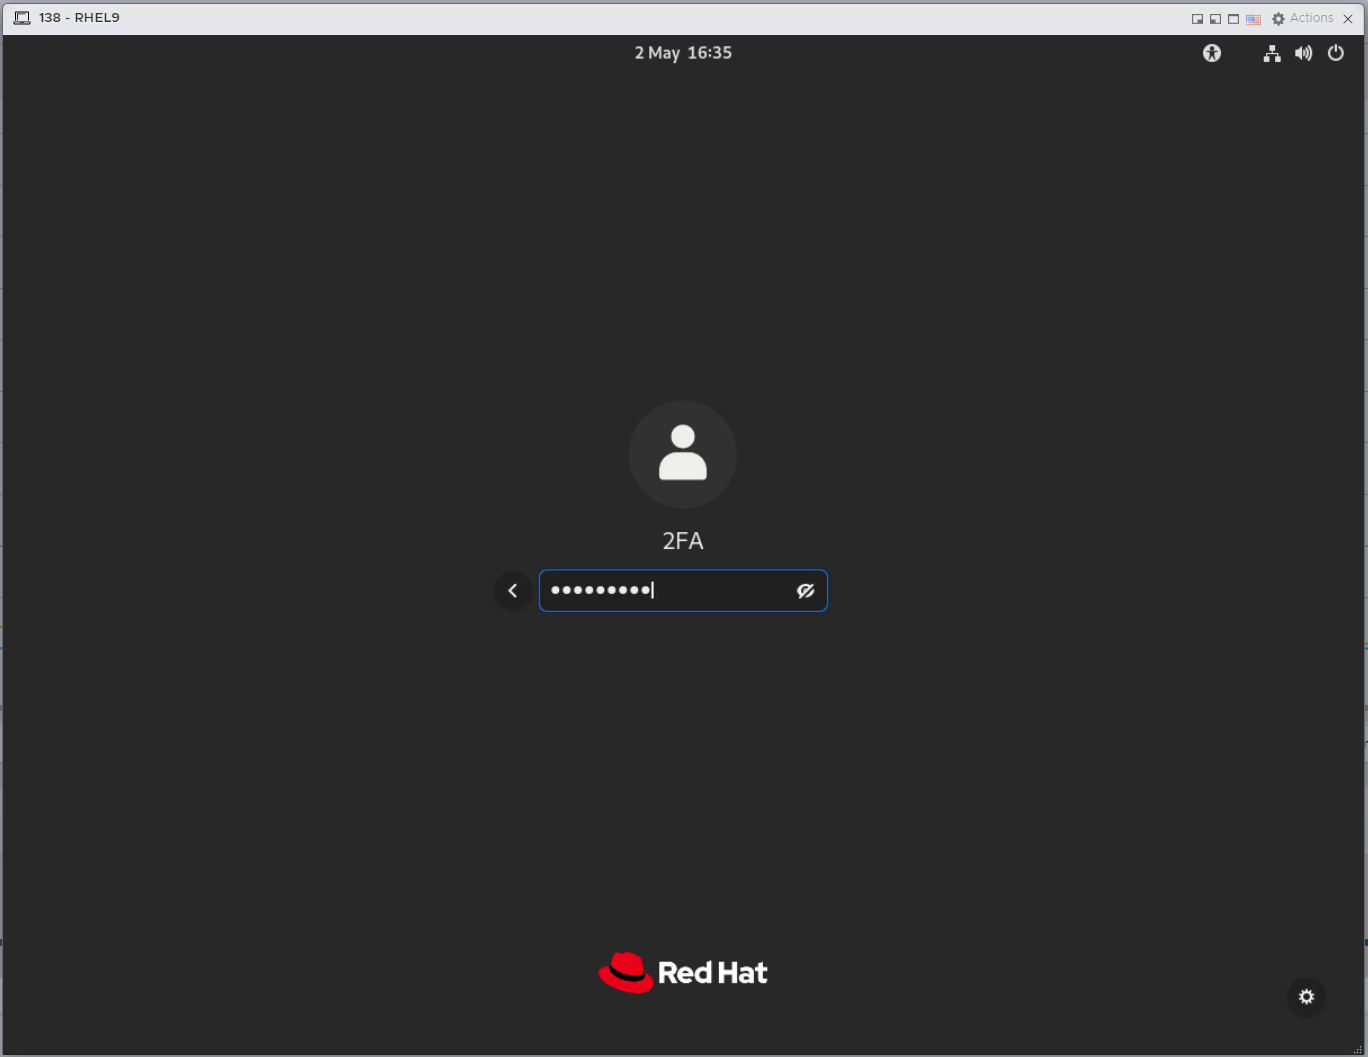Click the Red Hat logo
The image size is (1368, 1057).
pos(683,972)
